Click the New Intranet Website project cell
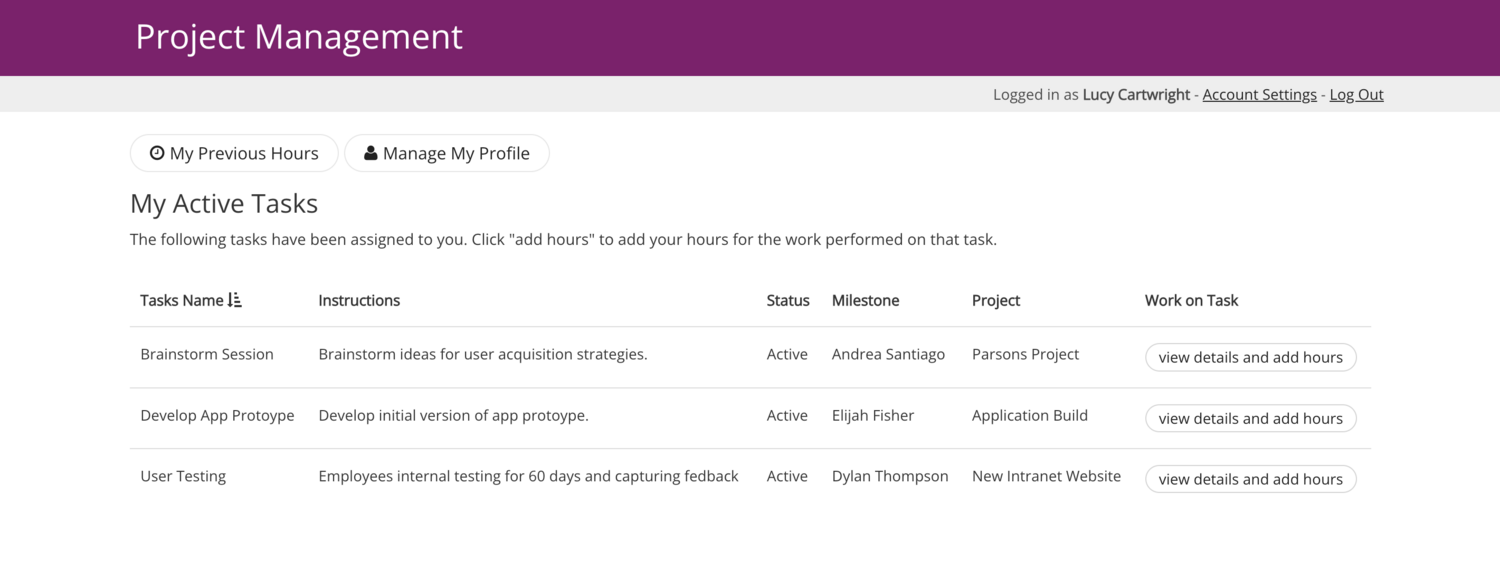 tap(1046, 476)
